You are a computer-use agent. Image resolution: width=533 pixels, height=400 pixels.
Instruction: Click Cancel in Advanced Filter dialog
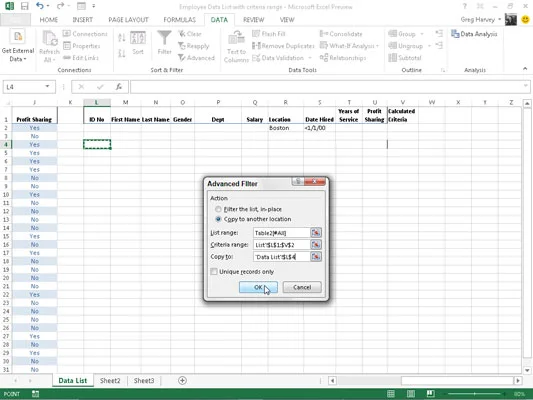coord(302,287)
